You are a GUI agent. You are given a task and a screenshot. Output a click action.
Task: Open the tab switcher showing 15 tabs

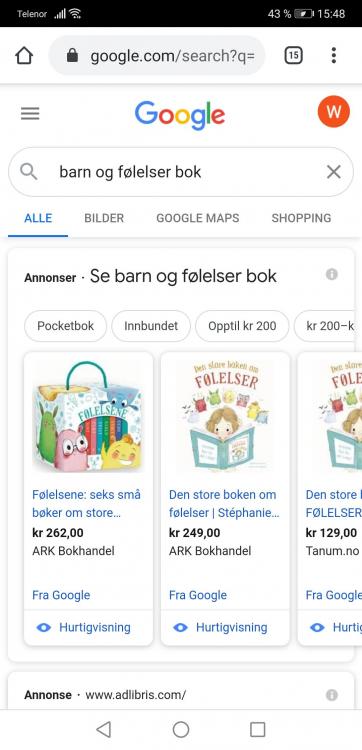[x=293, y=55]
